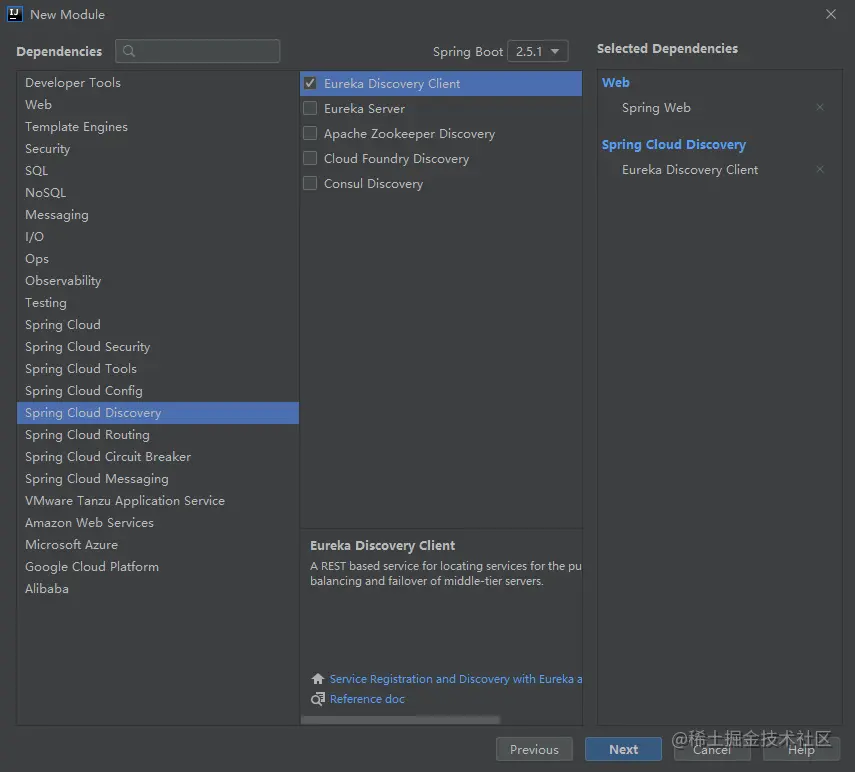Image resolution: width=855 pixels, height=772 pixels.
Task: Open the Template Engines category
Action: click(x=158, y=127)
